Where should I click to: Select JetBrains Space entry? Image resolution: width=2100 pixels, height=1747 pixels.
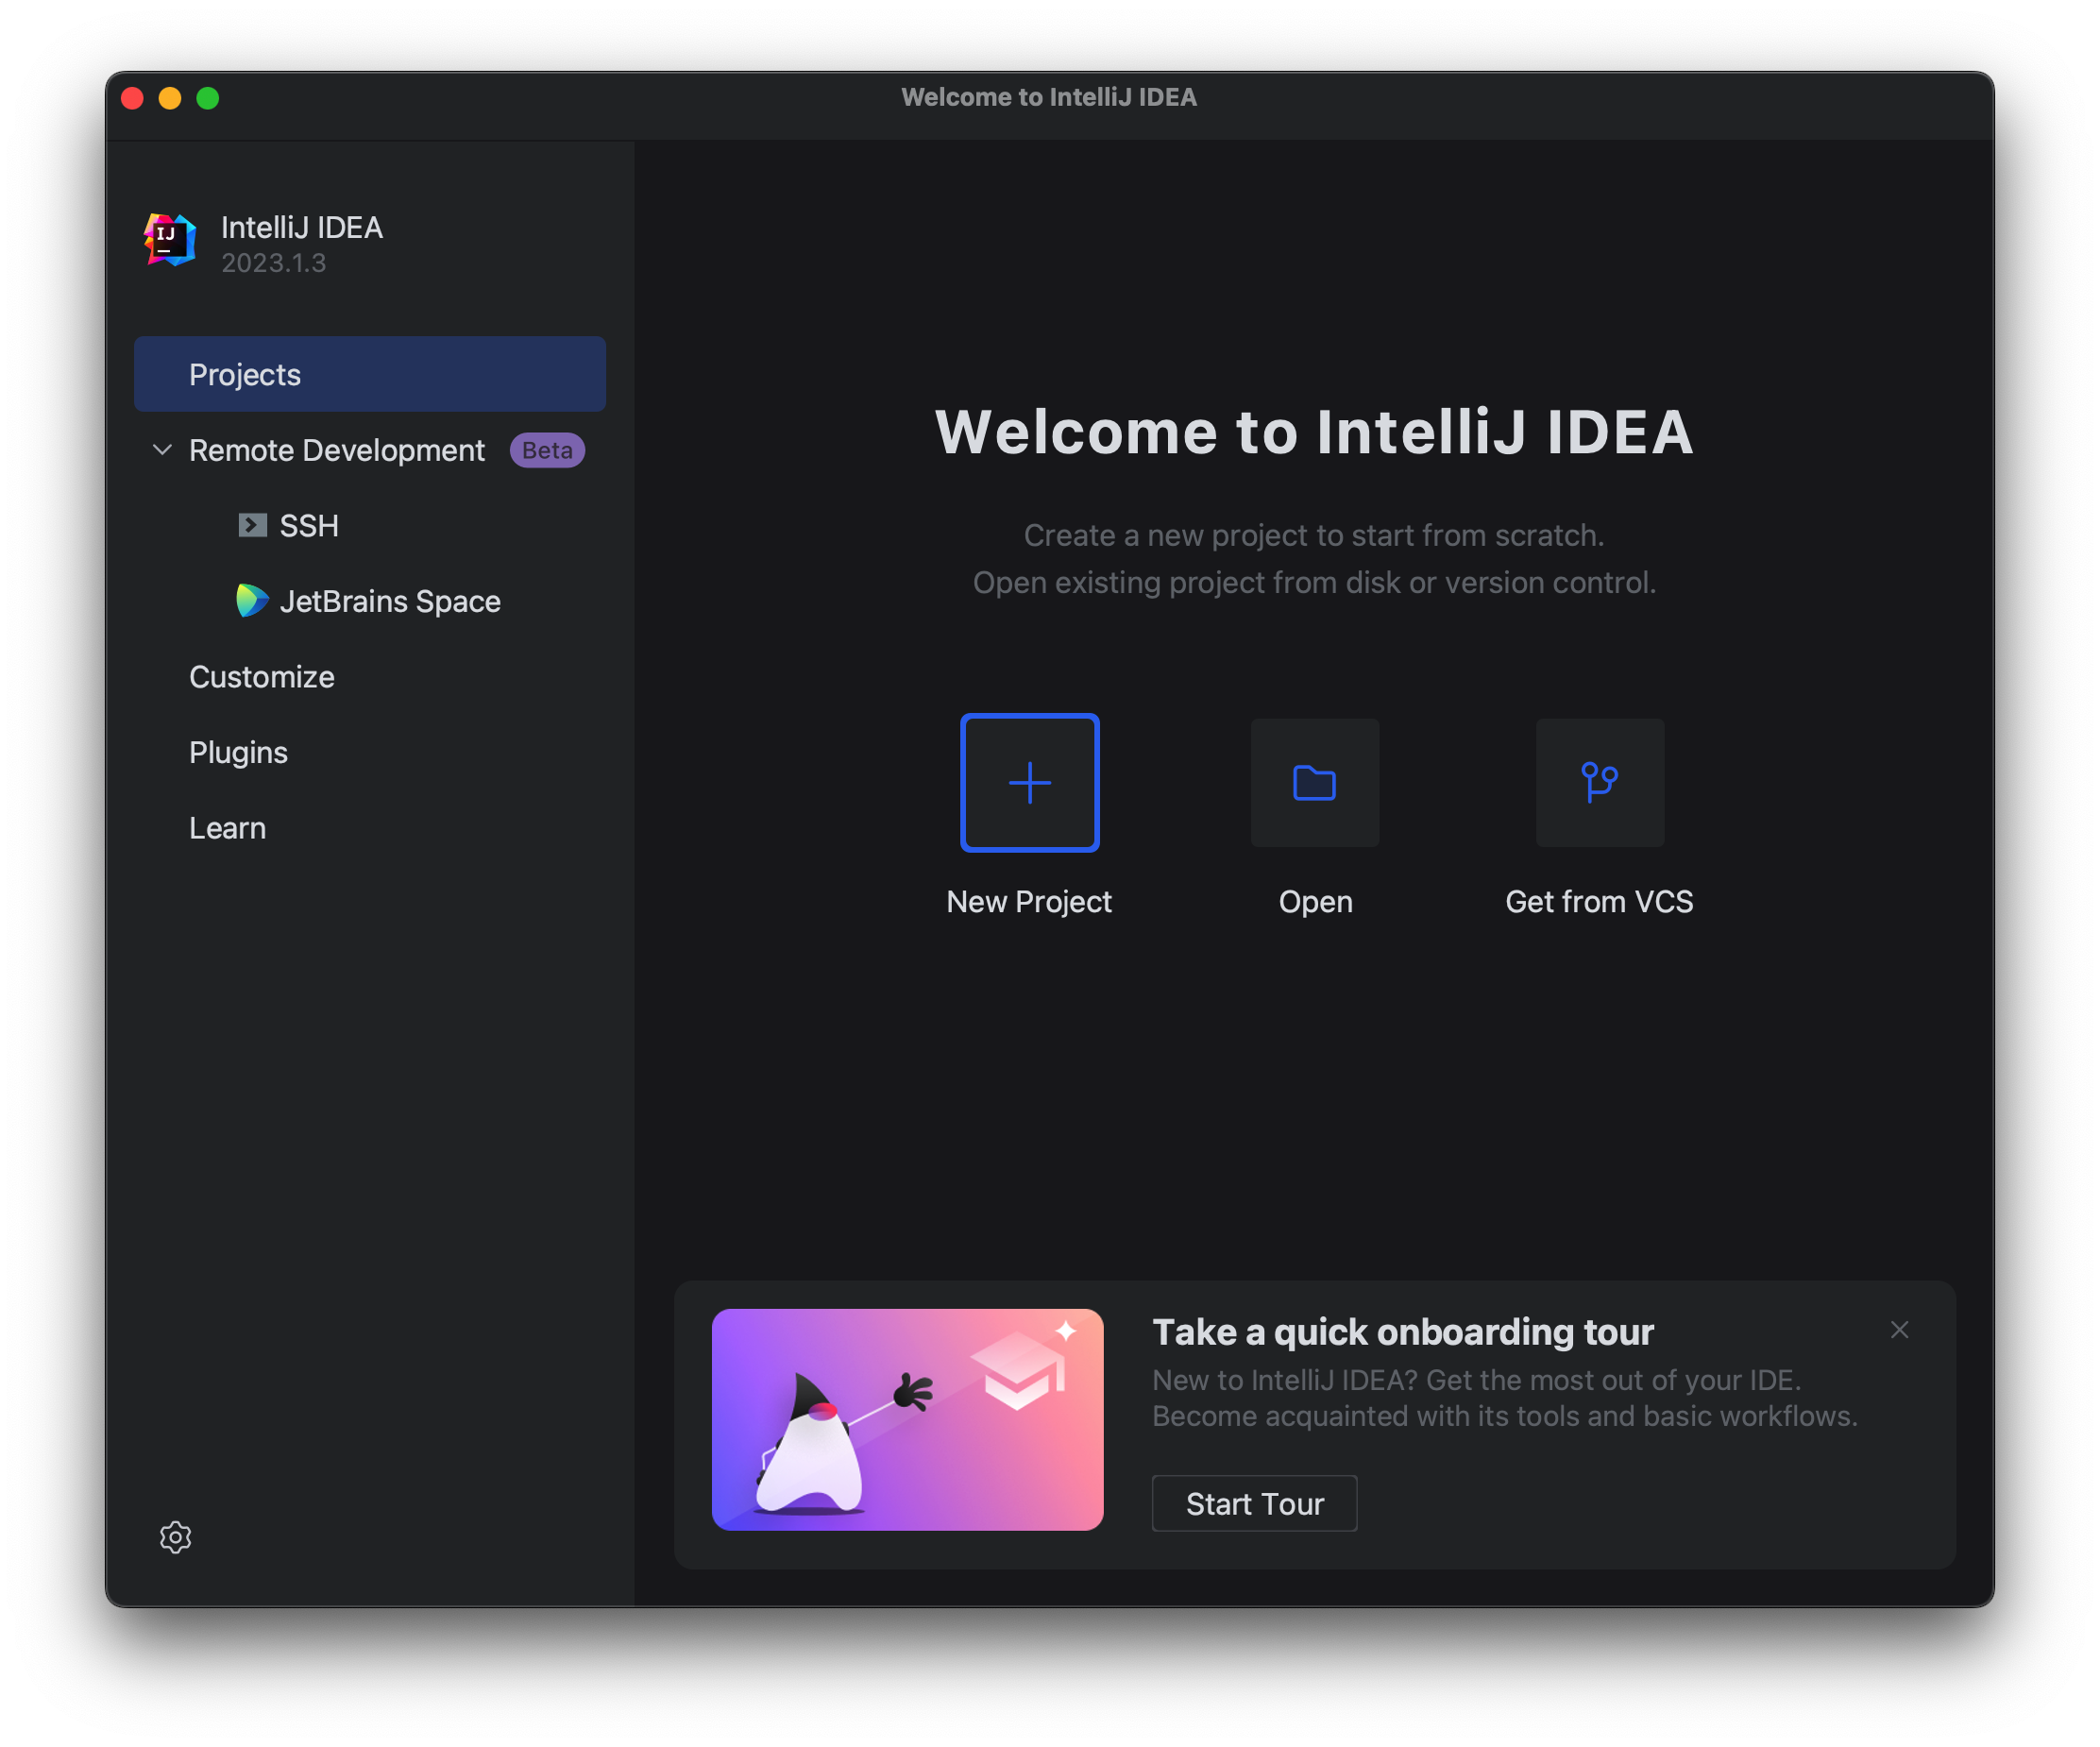[389, 601]
